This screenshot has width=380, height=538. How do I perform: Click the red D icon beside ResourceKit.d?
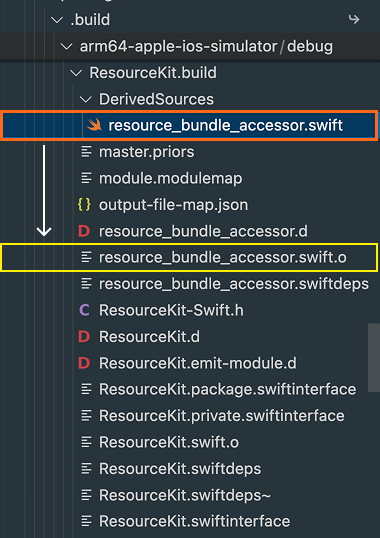84,337
